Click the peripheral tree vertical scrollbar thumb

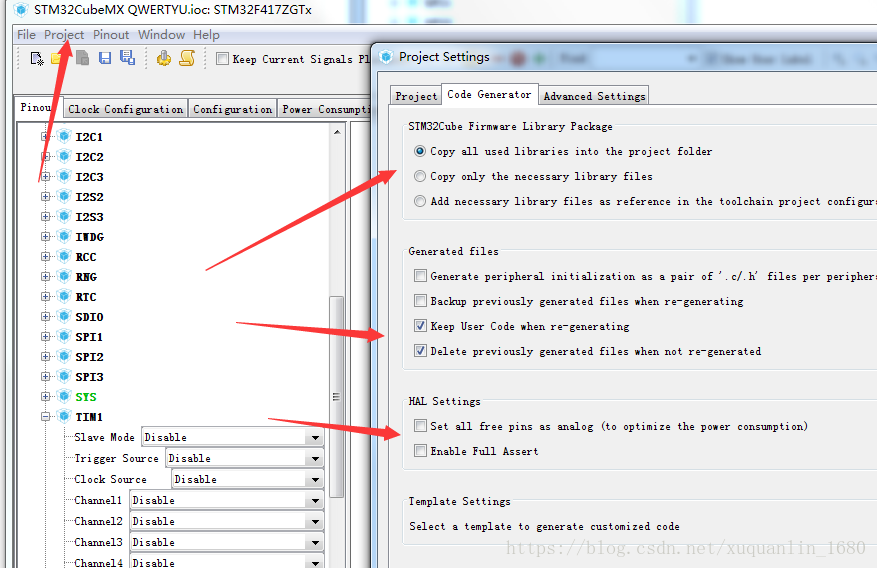click(337, 397)
